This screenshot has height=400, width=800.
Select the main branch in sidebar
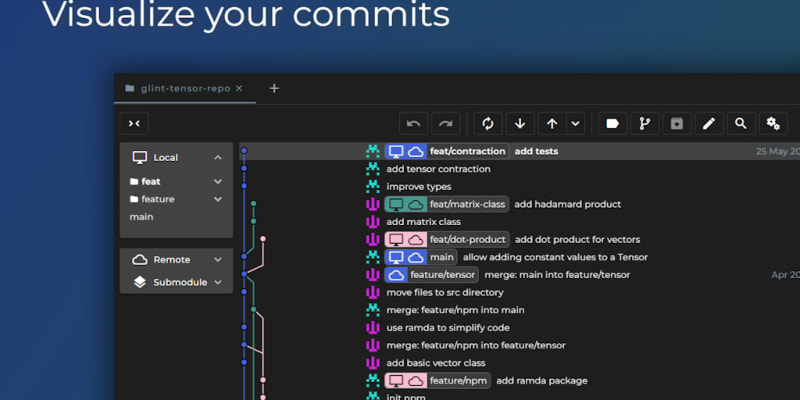(x=141, y=217)
